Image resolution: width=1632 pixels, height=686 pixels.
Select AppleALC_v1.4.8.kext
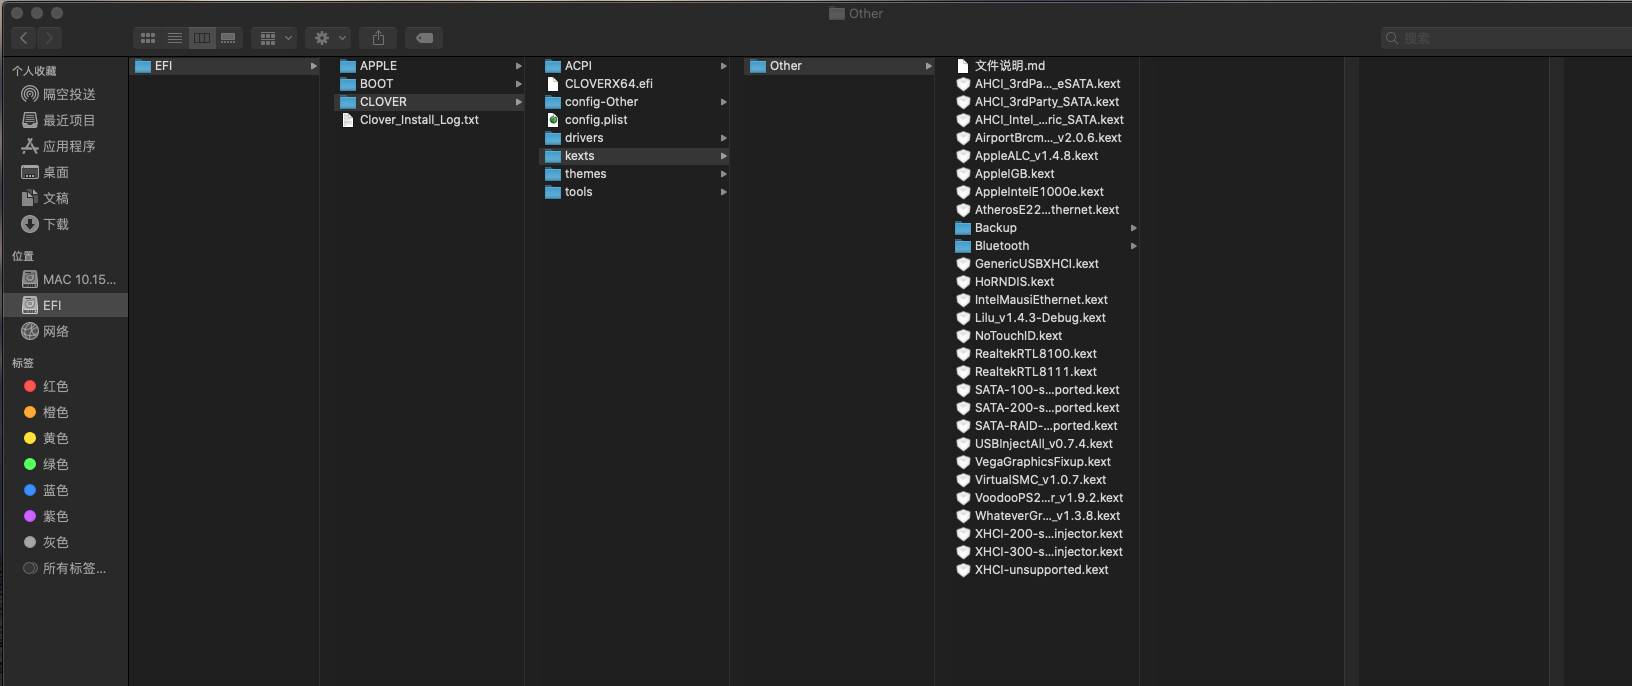click(x=1044, y=156)
